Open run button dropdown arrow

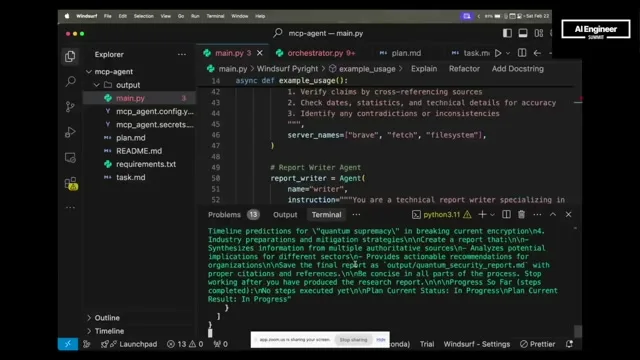[x=508, y=53]
